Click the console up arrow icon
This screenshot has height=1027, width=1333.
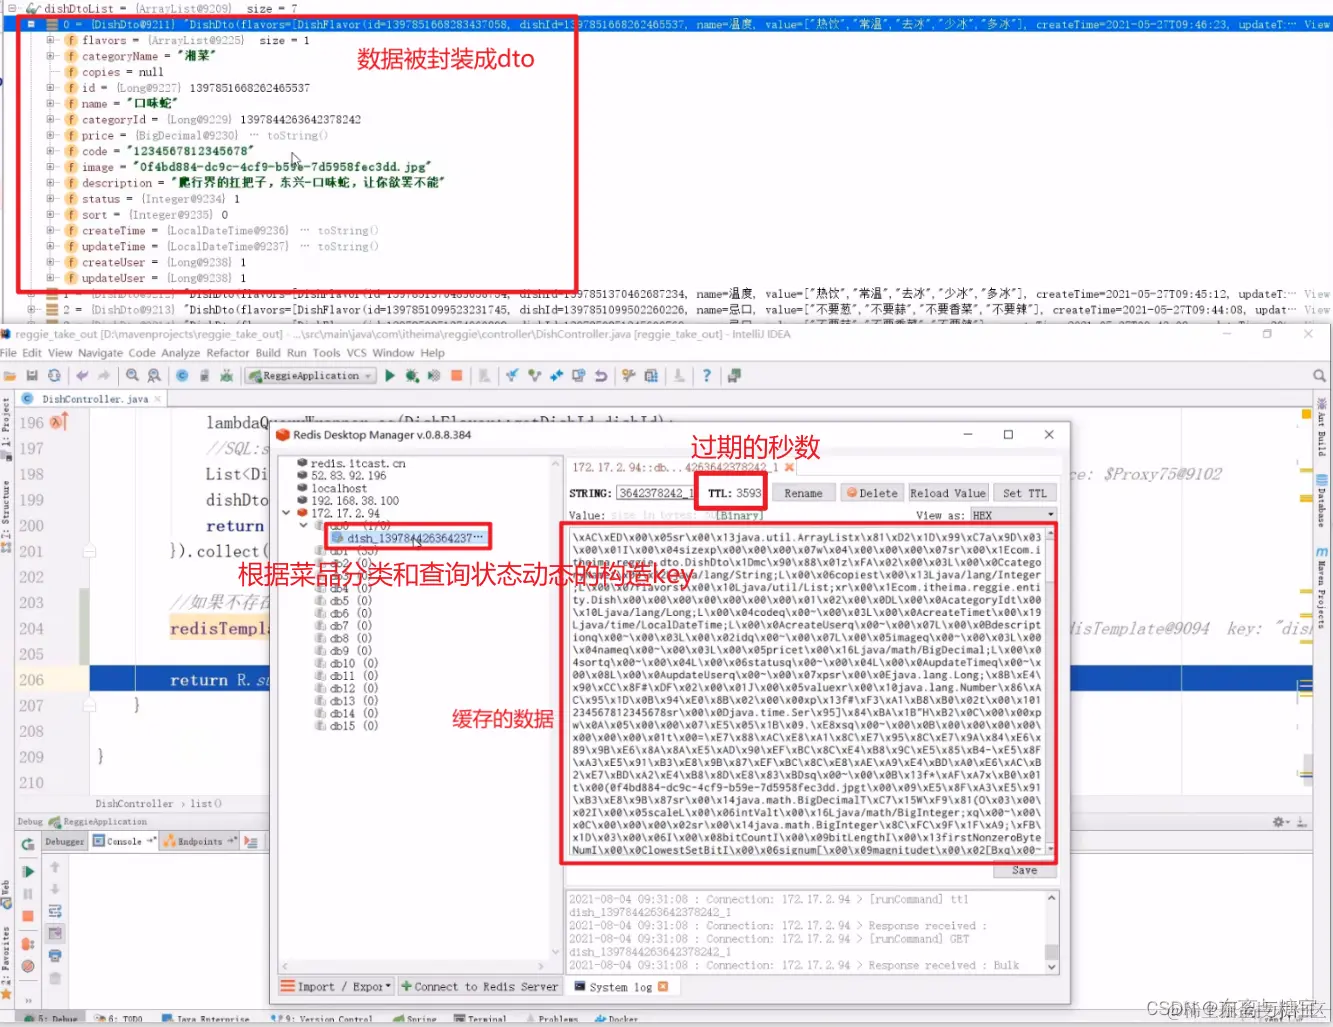[x=55, y=867]
